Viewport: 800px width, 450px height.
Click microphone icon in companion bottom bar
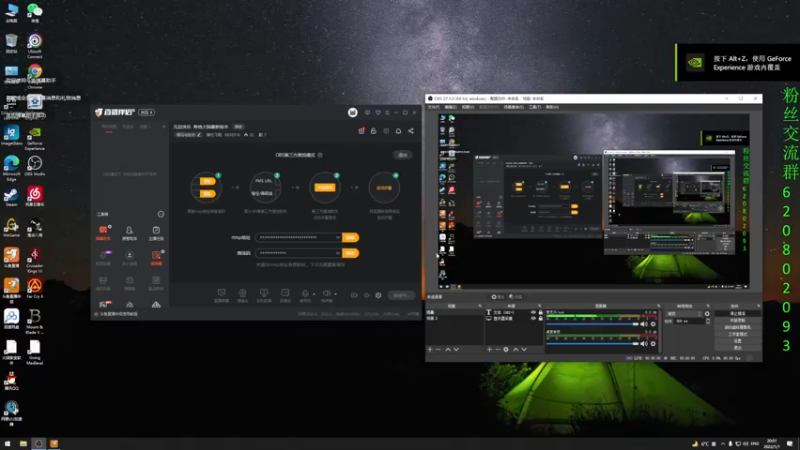(305, 293)
